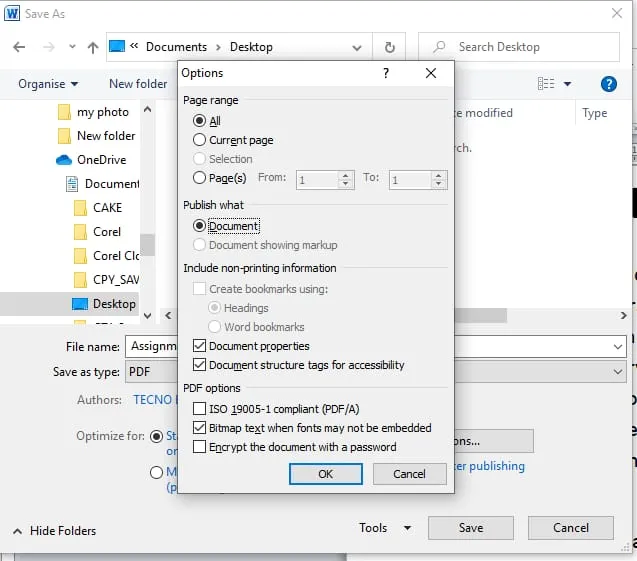
Task: Open 'New folder' in navigation tree
Action: (x=96, y=136)
